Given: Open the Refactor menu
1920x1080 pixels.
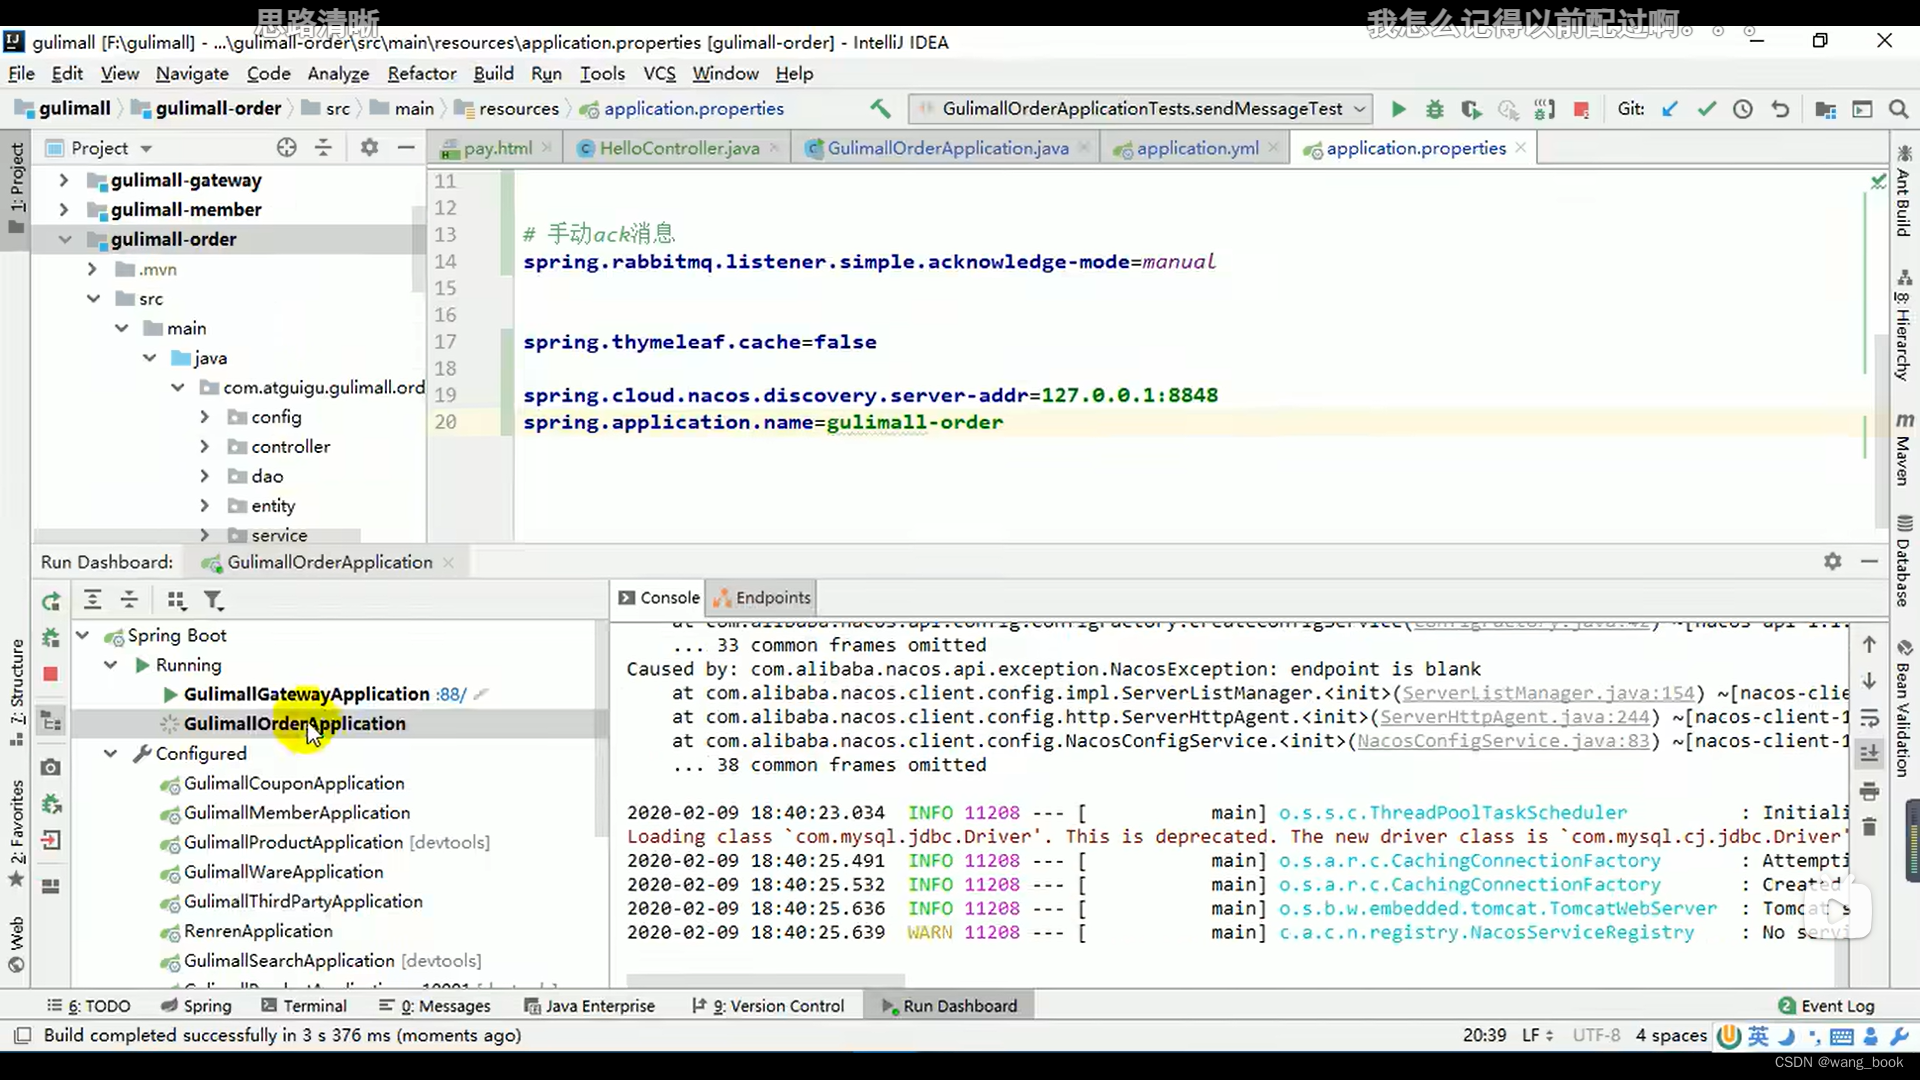Looking at the screenshot, I should 422,73.
